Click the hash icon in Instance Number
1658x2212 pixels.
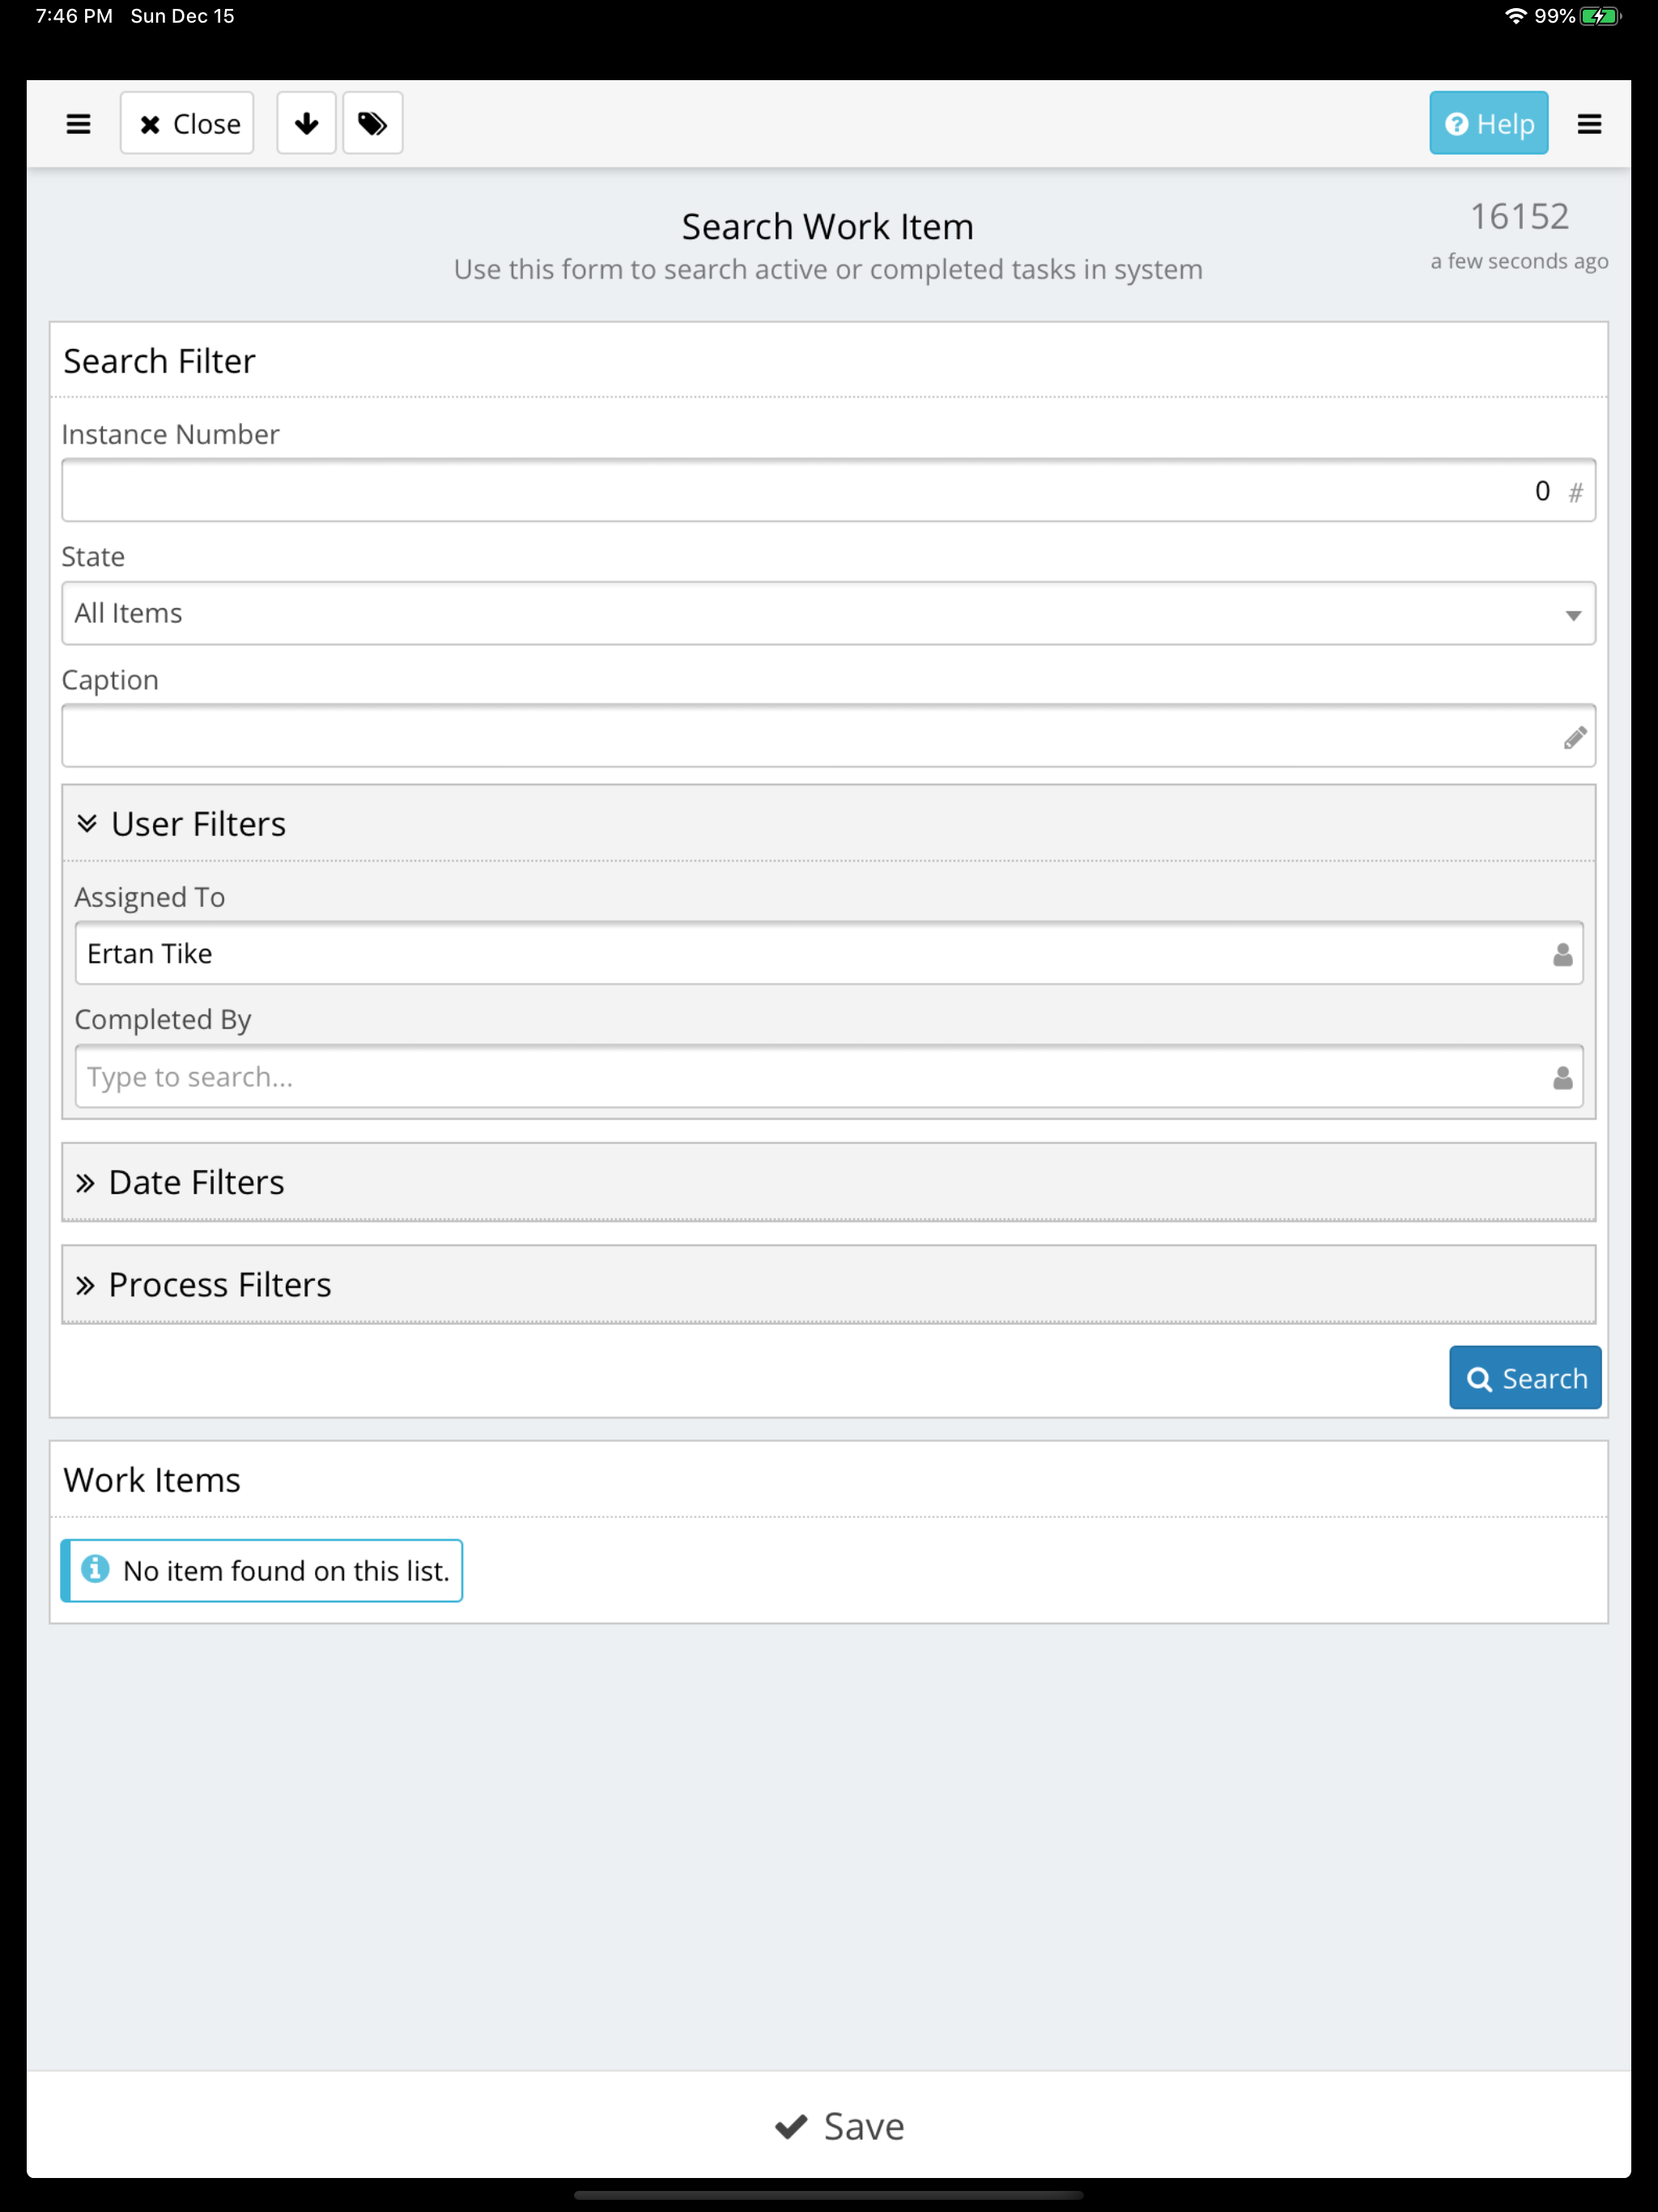coord(1575,492)
